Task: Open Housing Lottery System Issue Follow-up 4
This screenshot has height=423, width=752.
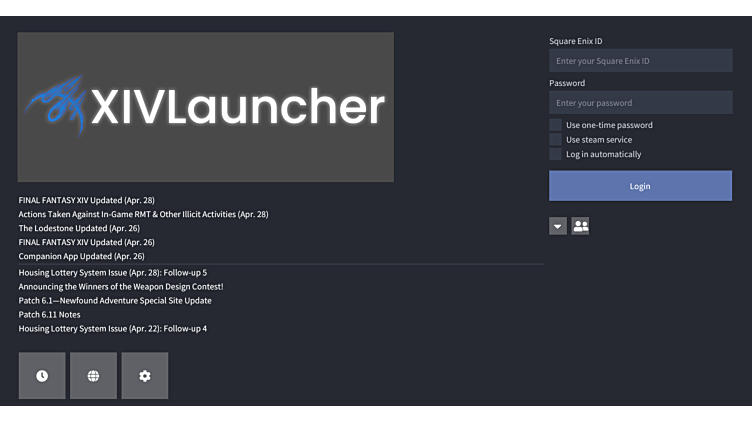Action: coord(113,329)
